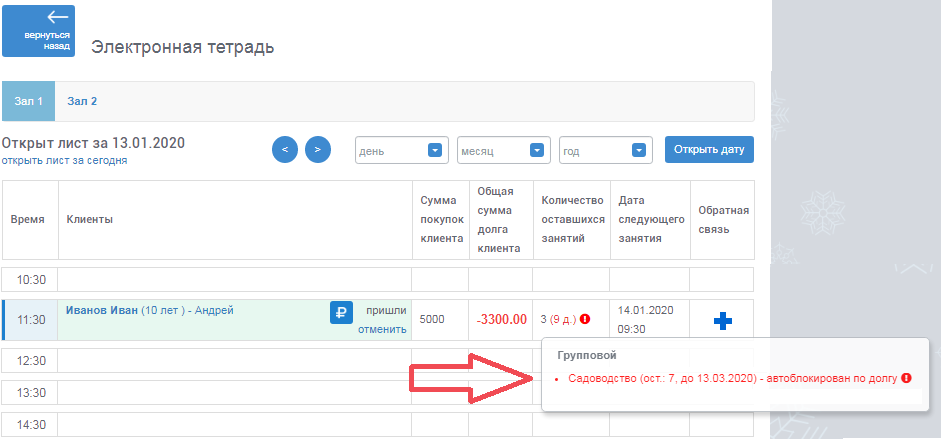Screen dimensions: 941x439
Task: Click the empty clients cell in the 10:30 row
Action: tap(235, 280)
